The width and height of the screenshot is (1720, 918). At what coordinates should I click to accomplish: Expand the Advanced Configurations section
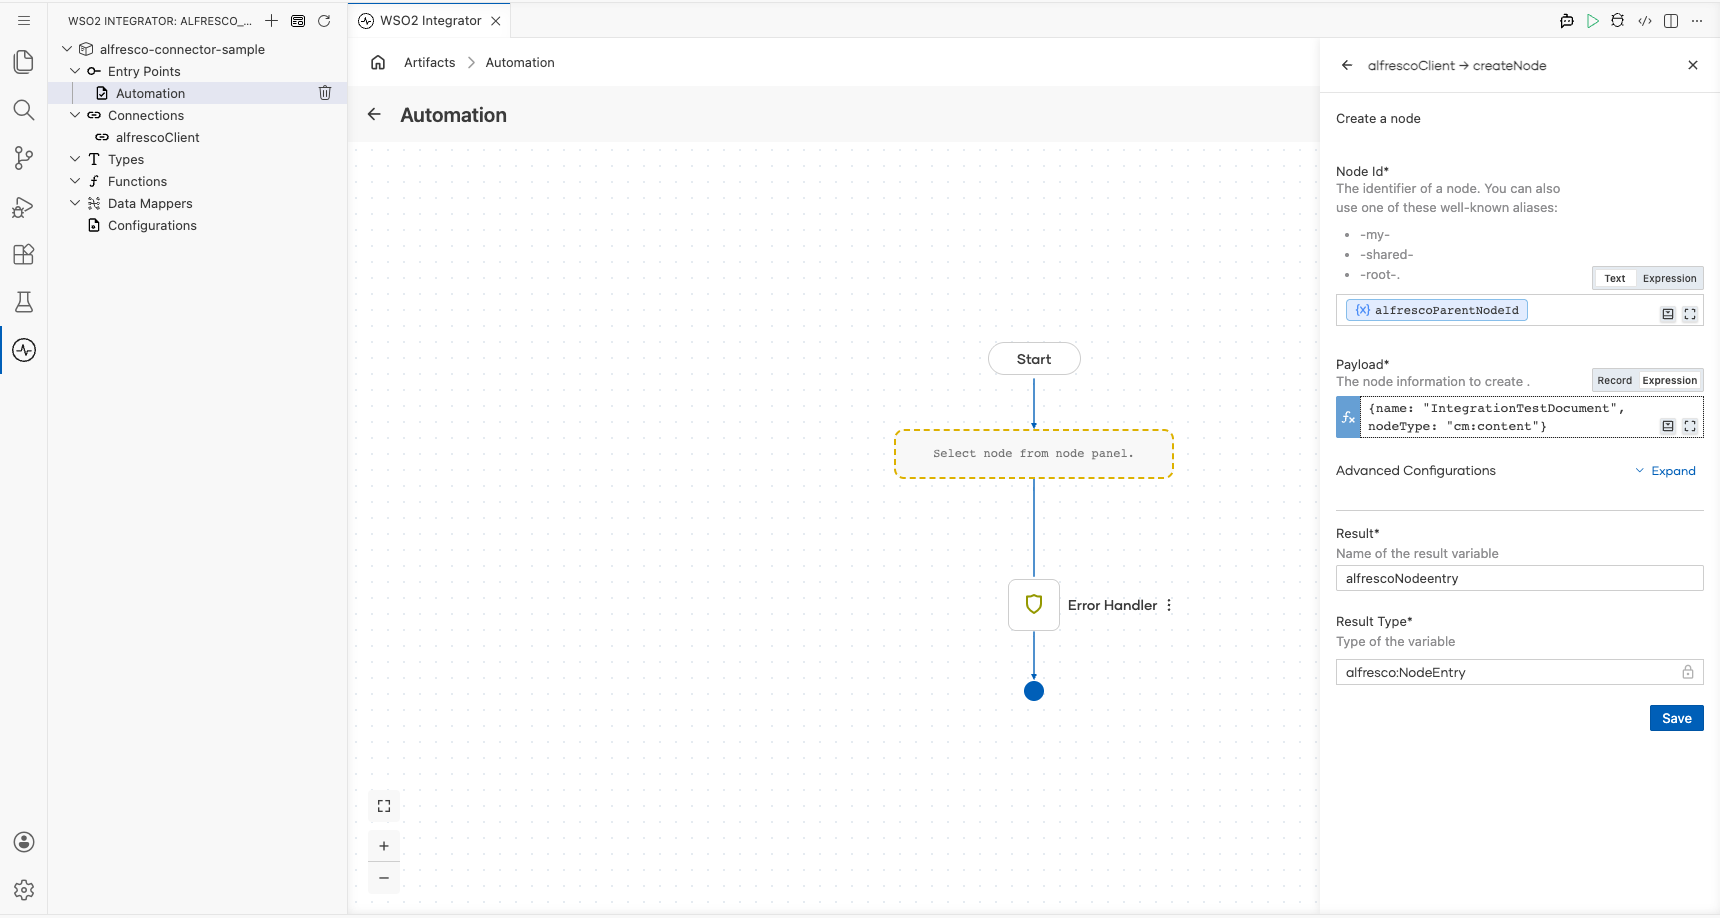click(1666, 471)
